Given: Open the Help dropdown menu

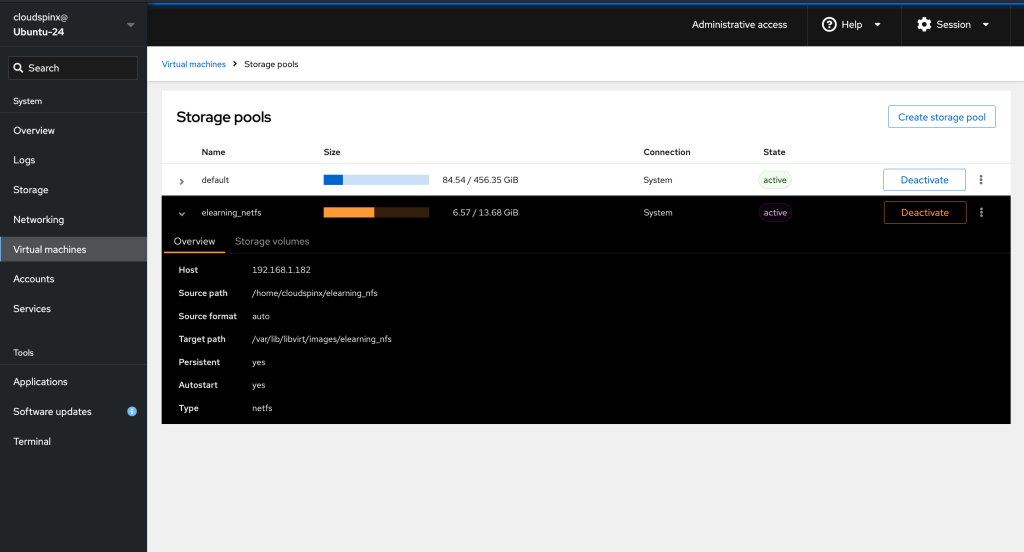Looking at the screenshot, I should 854,25.
